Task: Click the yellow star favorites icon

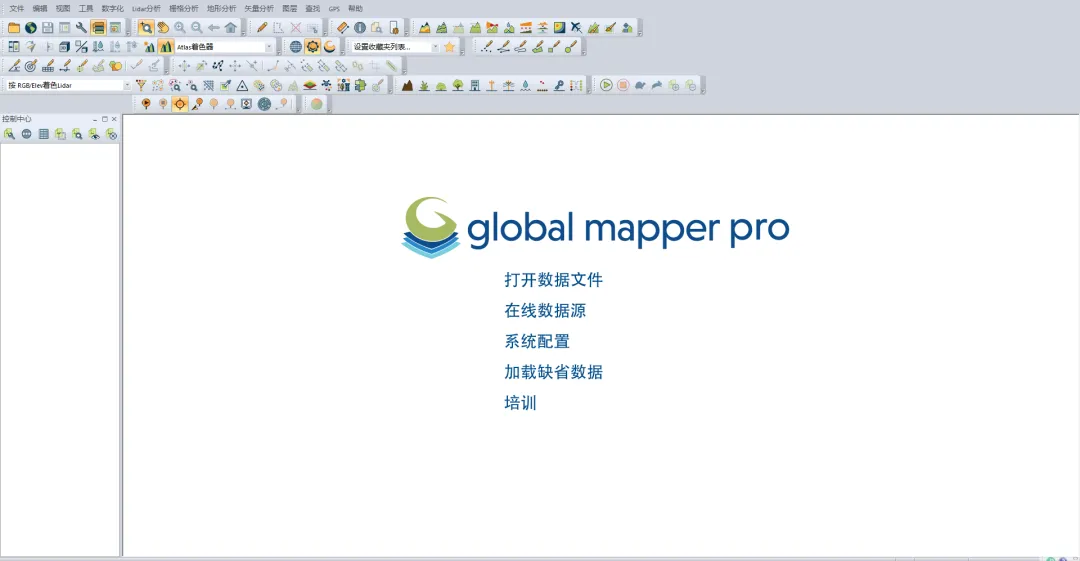Action: point(450,47)
